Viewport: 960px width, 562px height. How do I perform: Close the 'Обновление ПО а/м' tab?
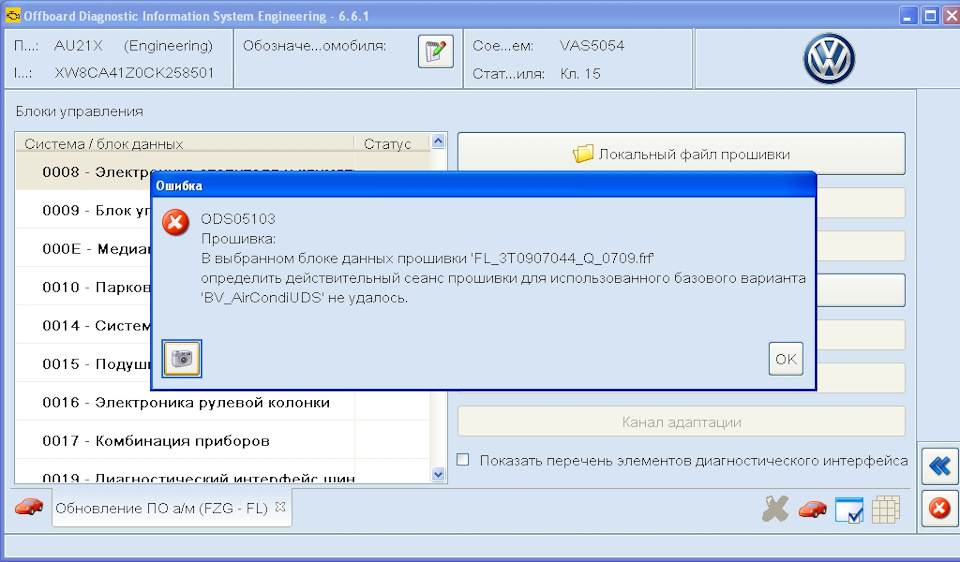(280, 507)
